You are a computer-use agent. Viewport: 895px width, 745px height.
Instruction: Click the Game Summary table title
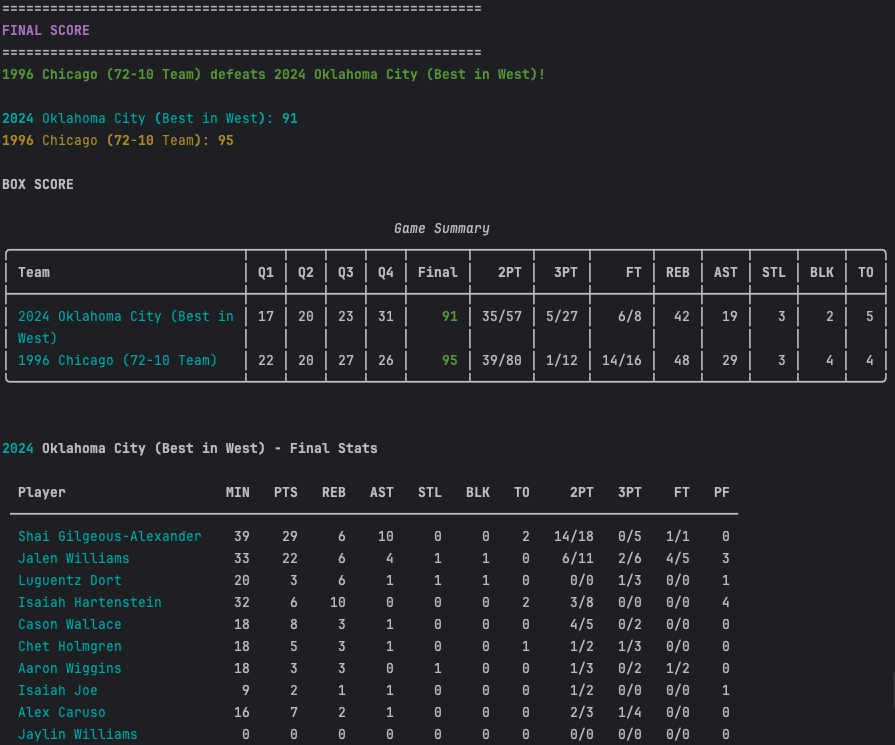coord(441,229)
